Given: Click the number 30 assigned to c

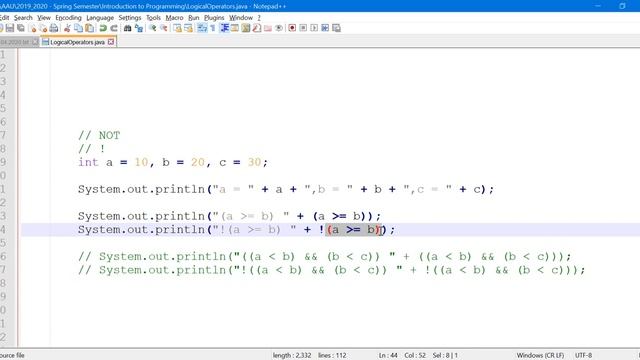Looking at the screenshot, I should pyautogui.click(x=254, y=162).
